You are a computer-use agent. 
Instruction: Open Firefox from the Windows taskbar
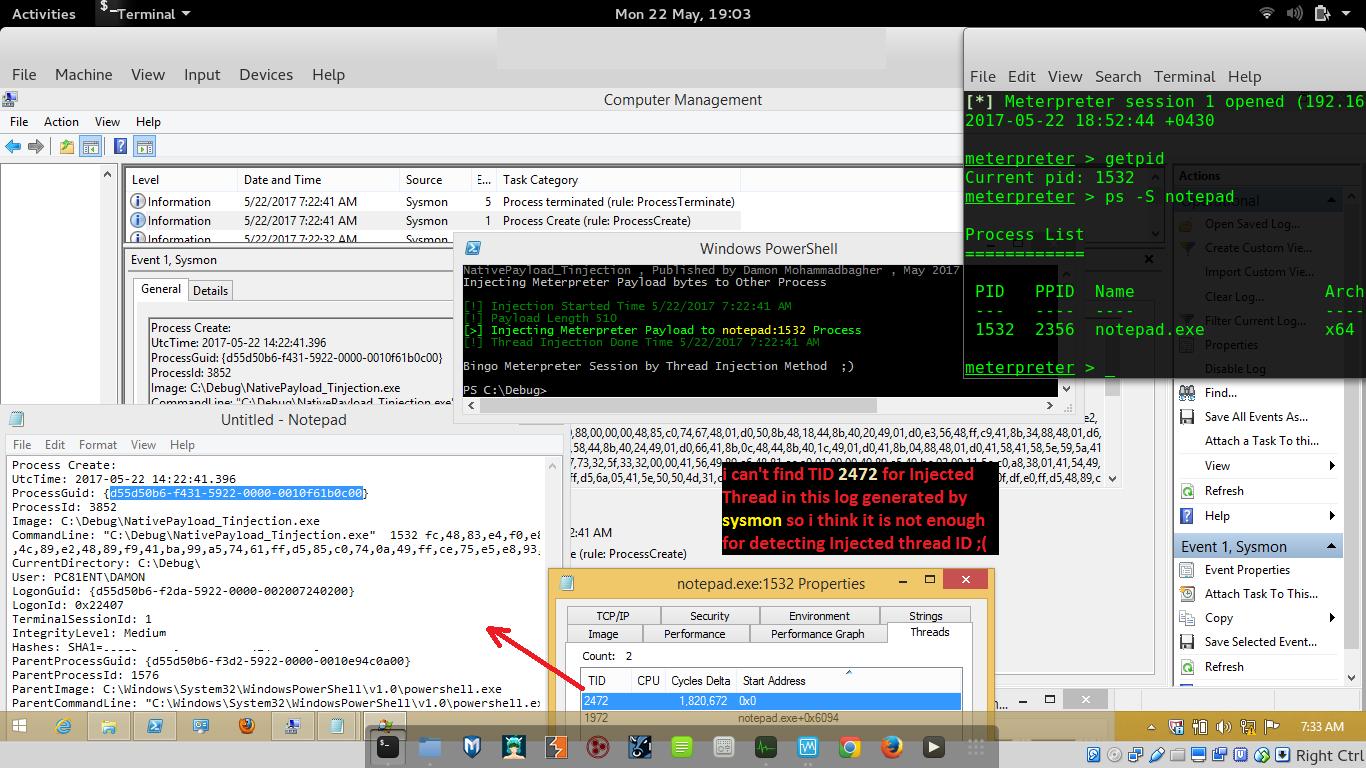[x=246, y=726]
